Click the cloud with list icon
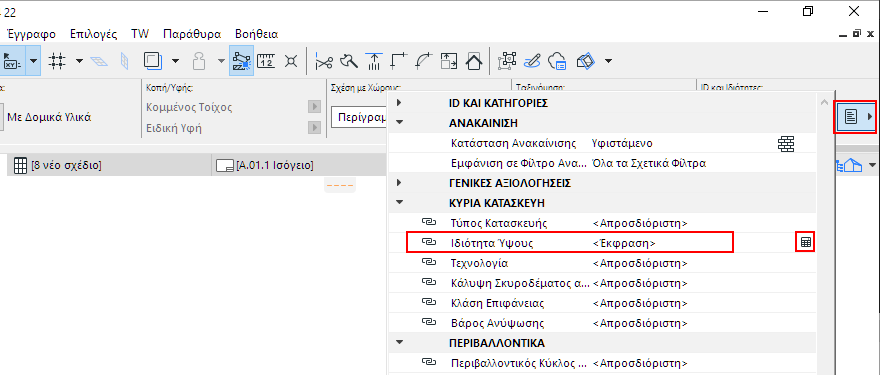This screenshot has height=375, width=880. (558, 61)
